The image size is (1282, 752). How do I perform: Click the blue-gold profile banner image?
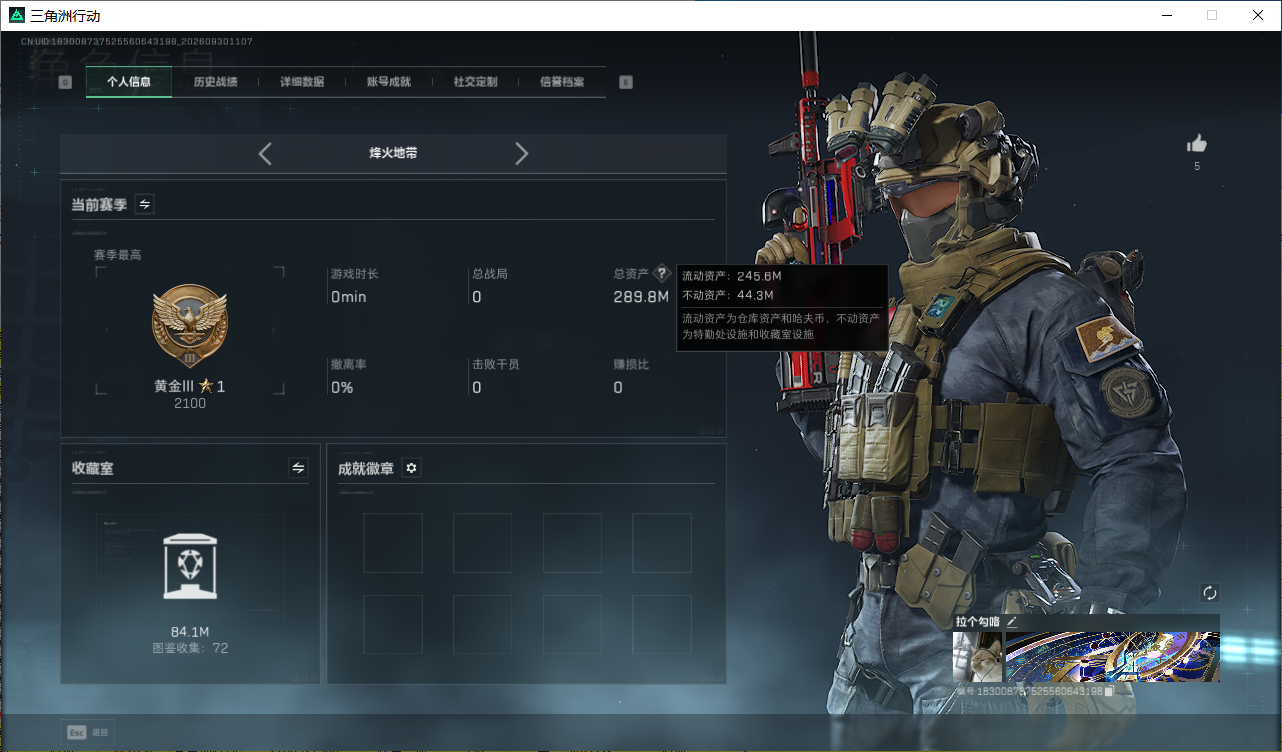(1112, 657)
